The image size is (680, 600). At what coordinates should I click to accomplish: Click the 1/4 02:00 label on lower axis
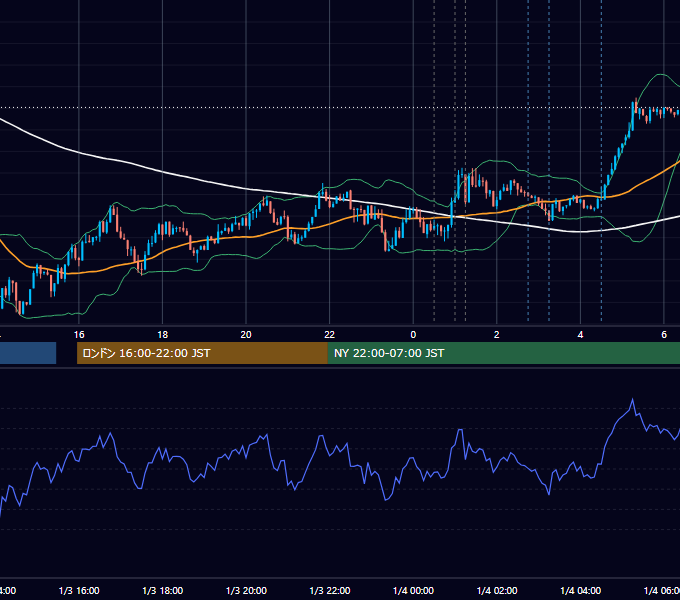[497, 591]
